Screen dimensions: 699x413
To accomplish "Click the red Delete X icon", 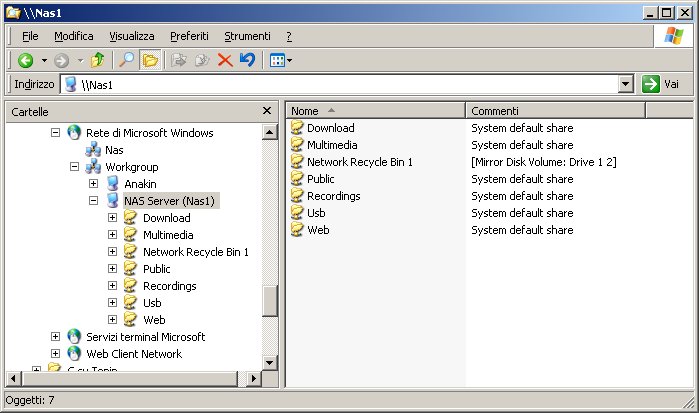I will click(x=225, y=60).
